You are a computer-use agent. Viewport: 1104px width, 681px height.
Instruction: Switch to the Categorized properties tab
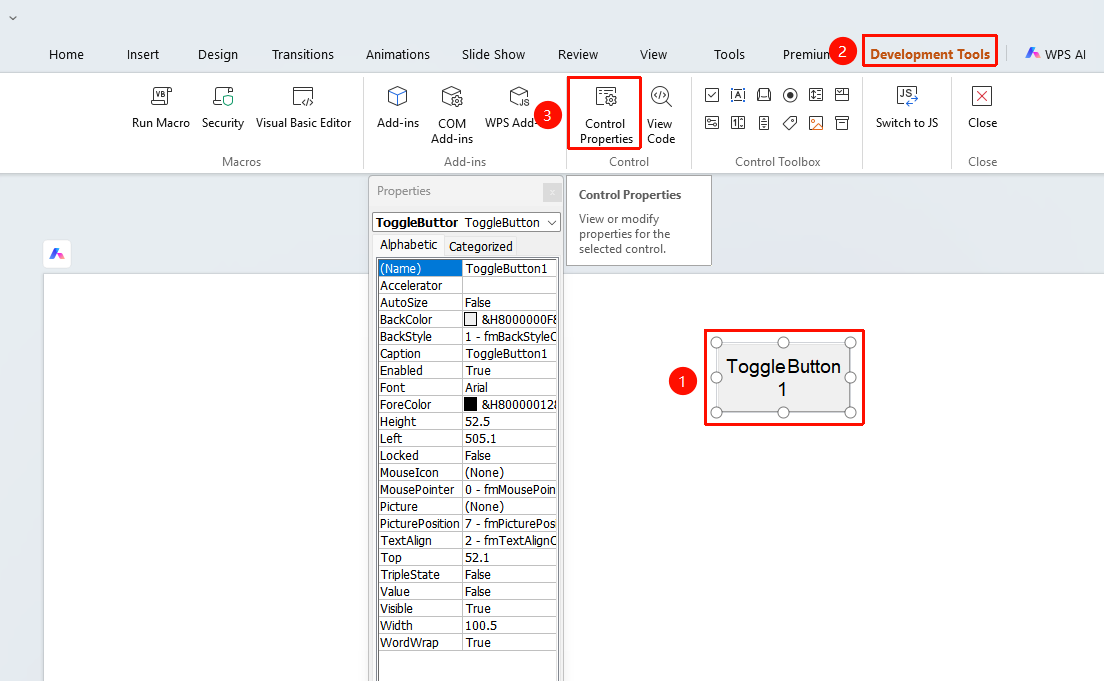[480, 246]
